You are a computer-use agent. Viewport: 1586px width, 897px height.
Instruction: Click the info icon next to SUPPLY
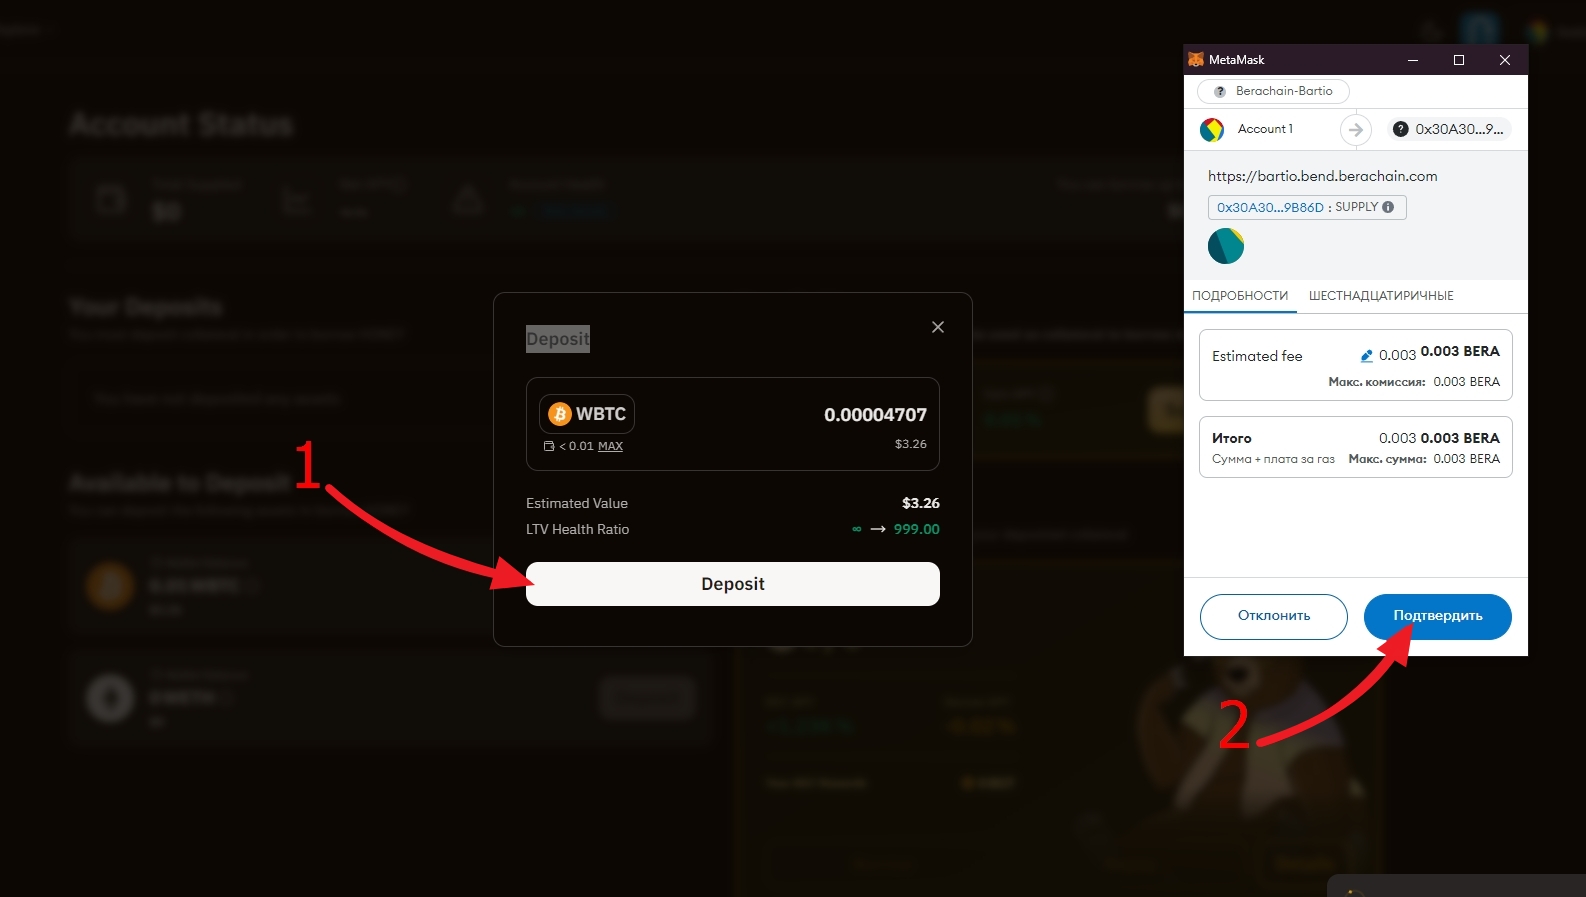point(1388,207)
